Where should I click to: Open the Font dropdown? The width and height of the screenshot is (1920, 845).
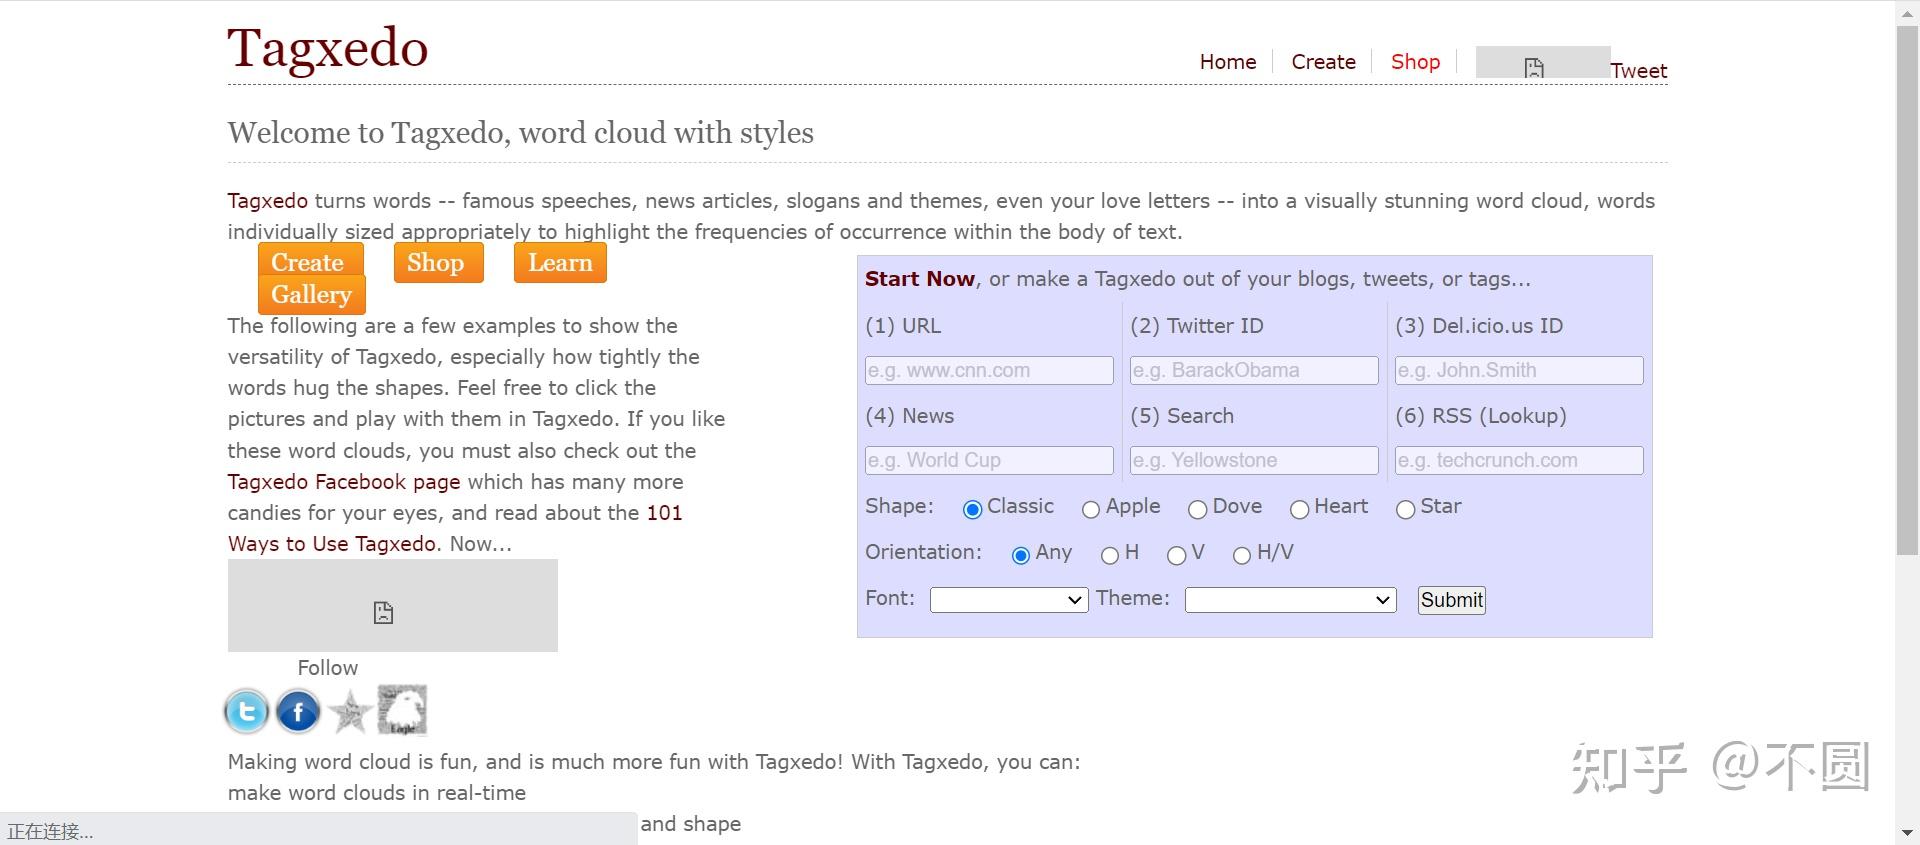click(1008, 600)
